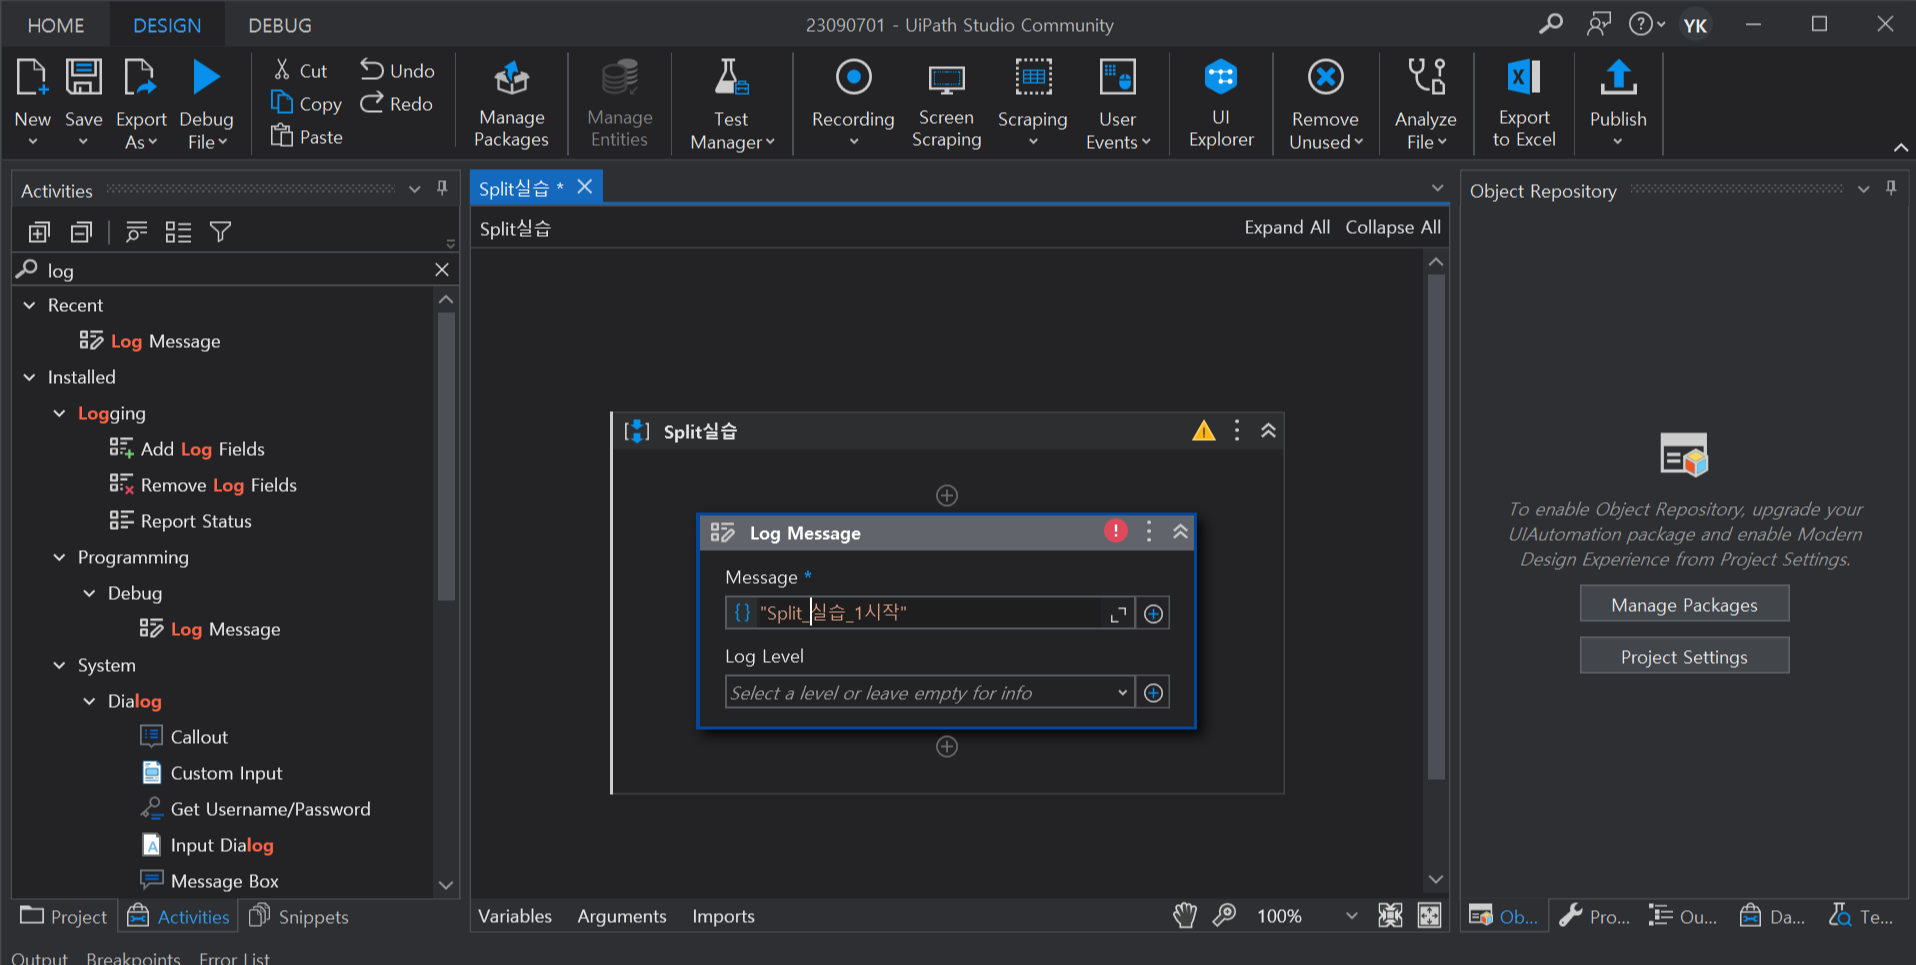The width and height of the screenshot is (1916, 965).
Task: Redo the last action
Action: pos(397,103)
